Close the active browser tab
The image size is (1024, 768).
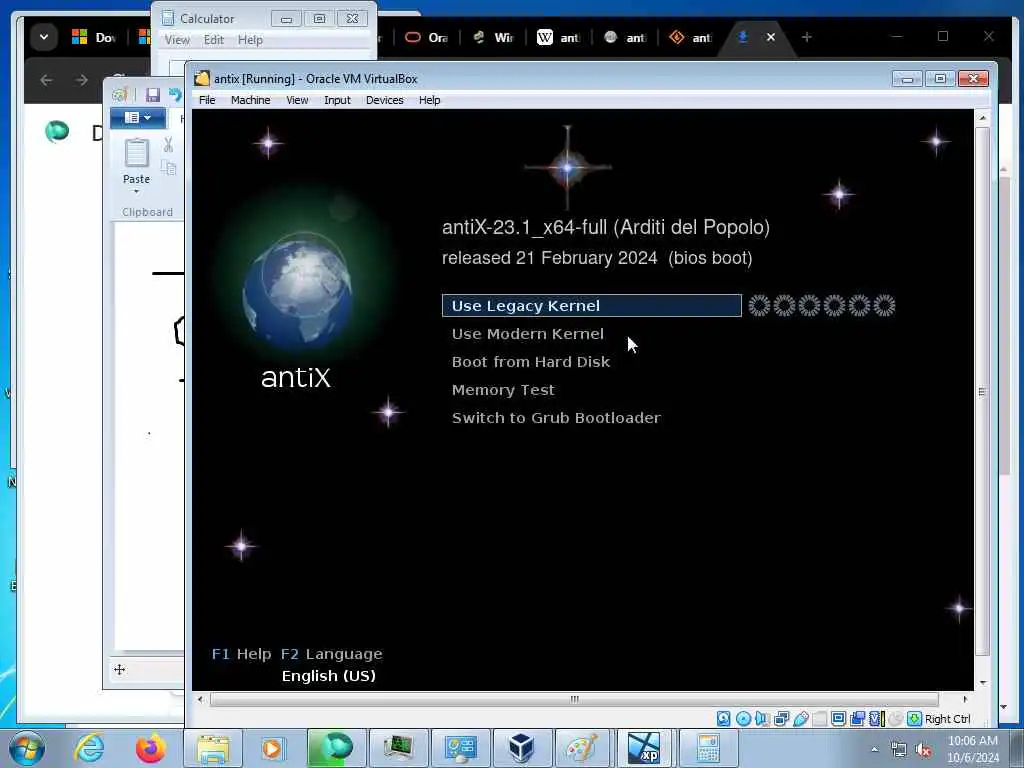click(x=771, y=37)
